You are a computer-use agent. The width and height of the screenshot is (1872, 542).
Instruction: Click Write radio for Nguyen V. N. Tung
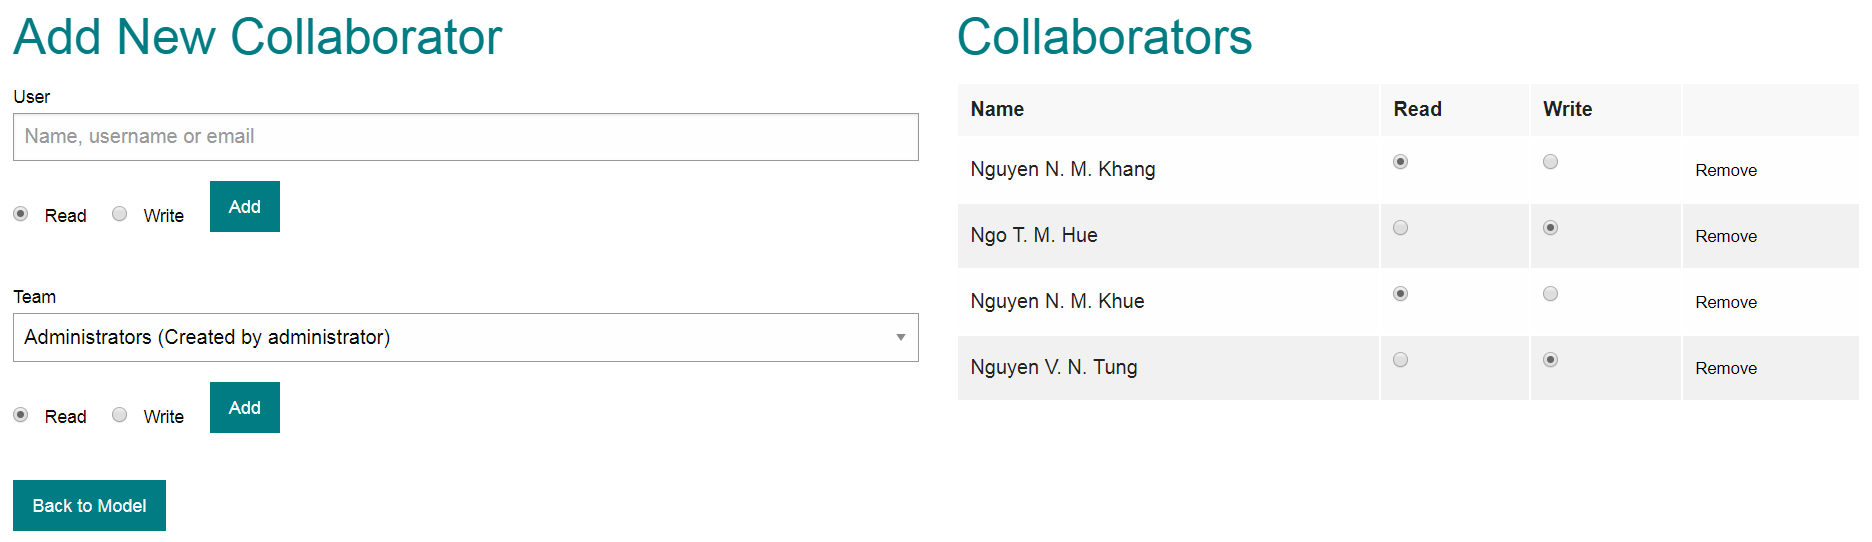point(1550,360)
